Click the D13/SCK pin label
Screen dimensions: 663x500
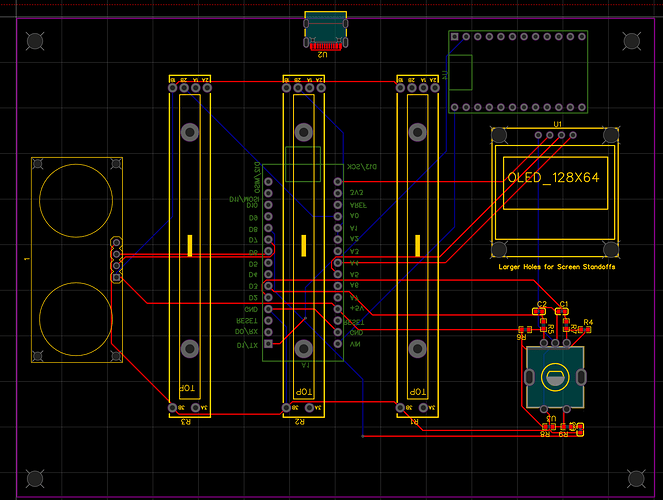(362, 167)
